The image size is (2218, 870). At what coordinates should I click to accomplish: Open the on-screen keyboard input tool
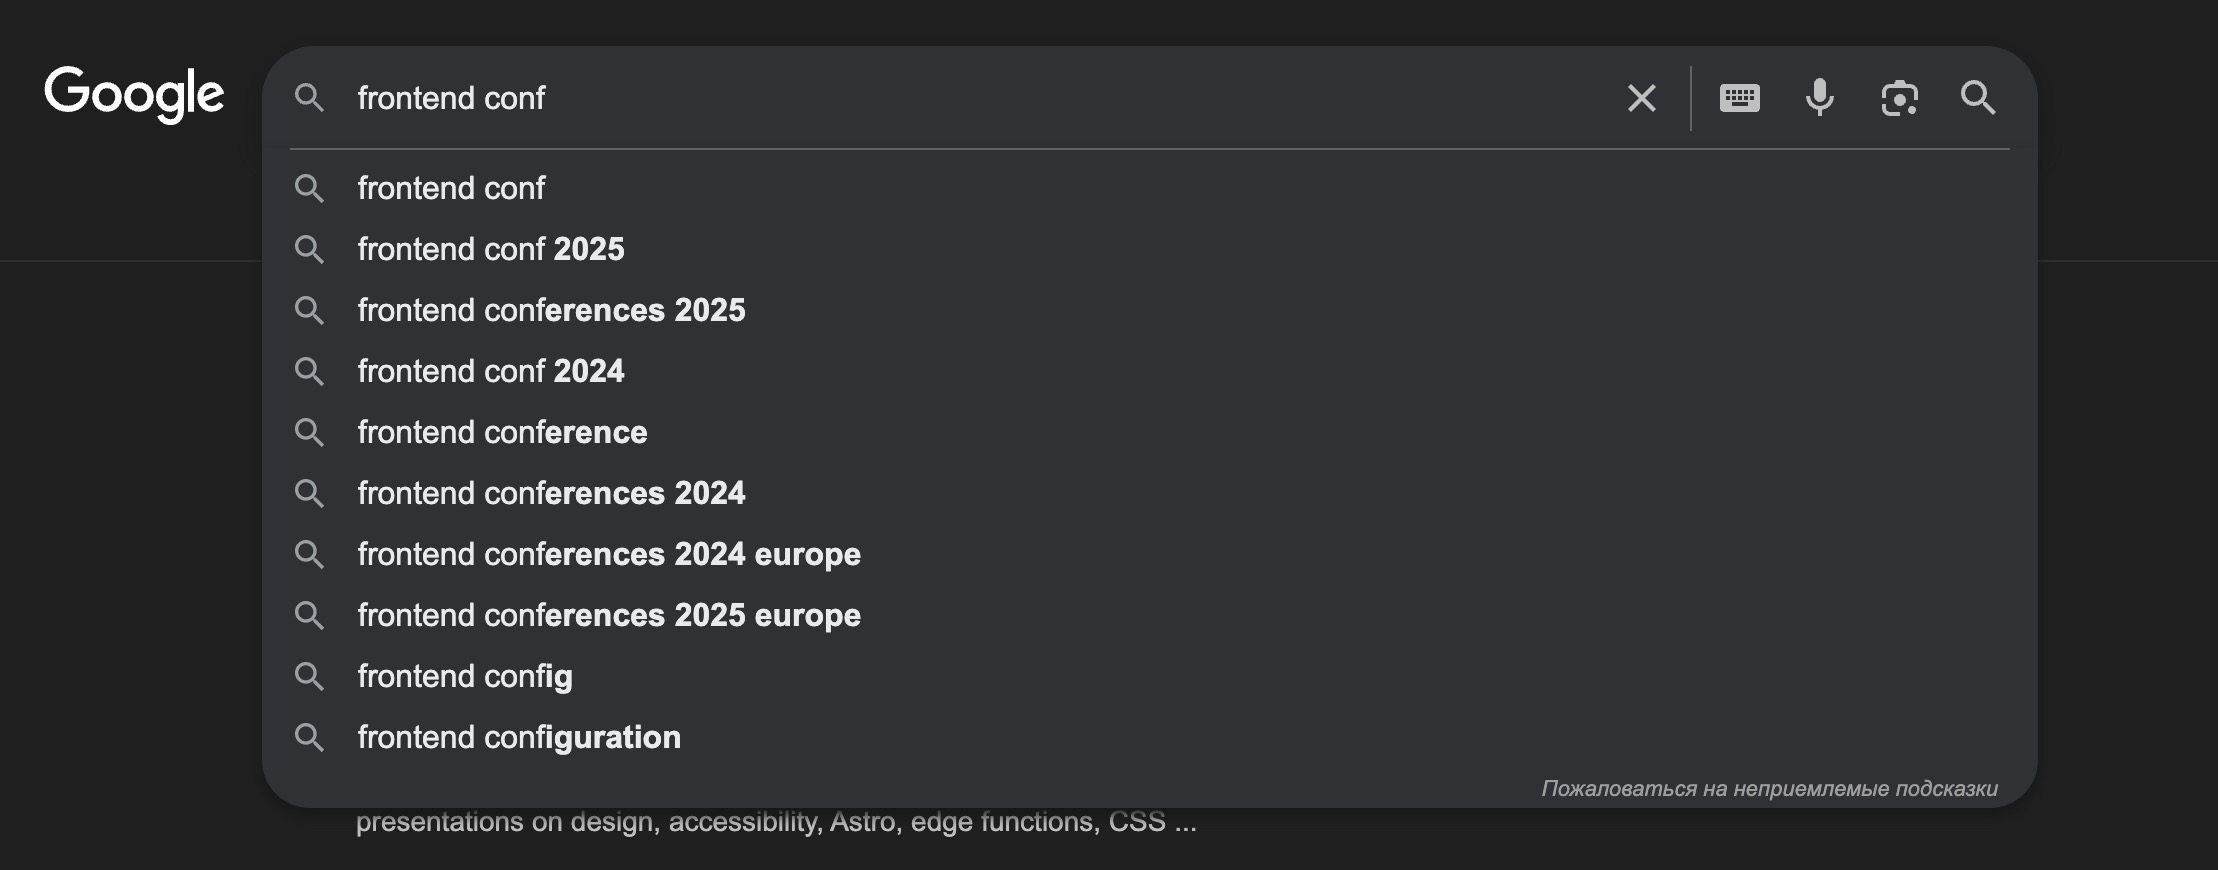coord(1739,98)
